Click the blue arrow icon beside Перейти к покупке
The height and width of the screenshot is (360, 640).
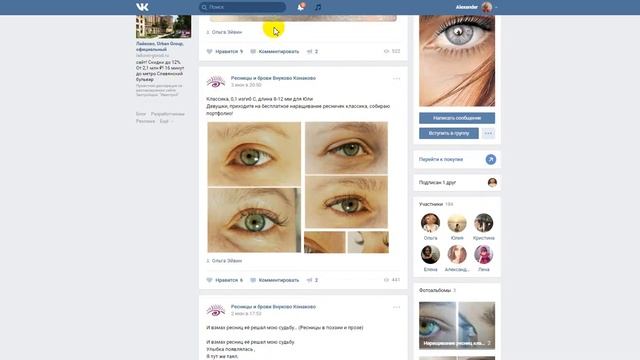coord(491,159)
